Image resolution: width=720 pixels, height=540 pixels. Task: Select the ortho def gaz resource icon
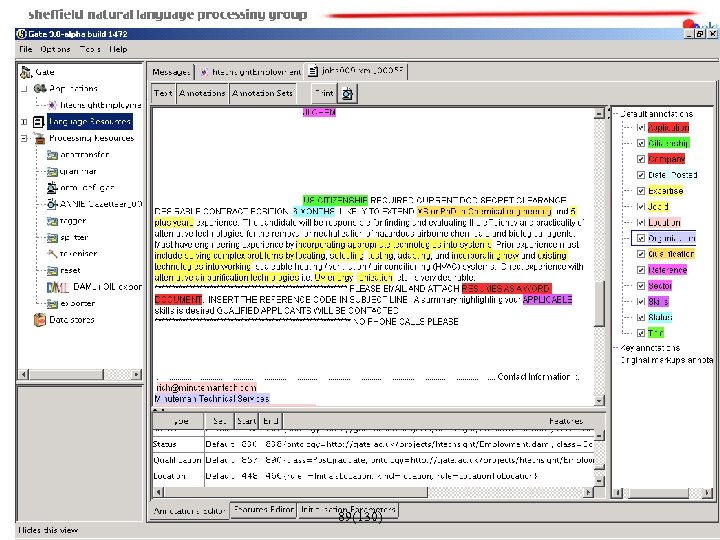pyautogui.click(x=52, y=187)
